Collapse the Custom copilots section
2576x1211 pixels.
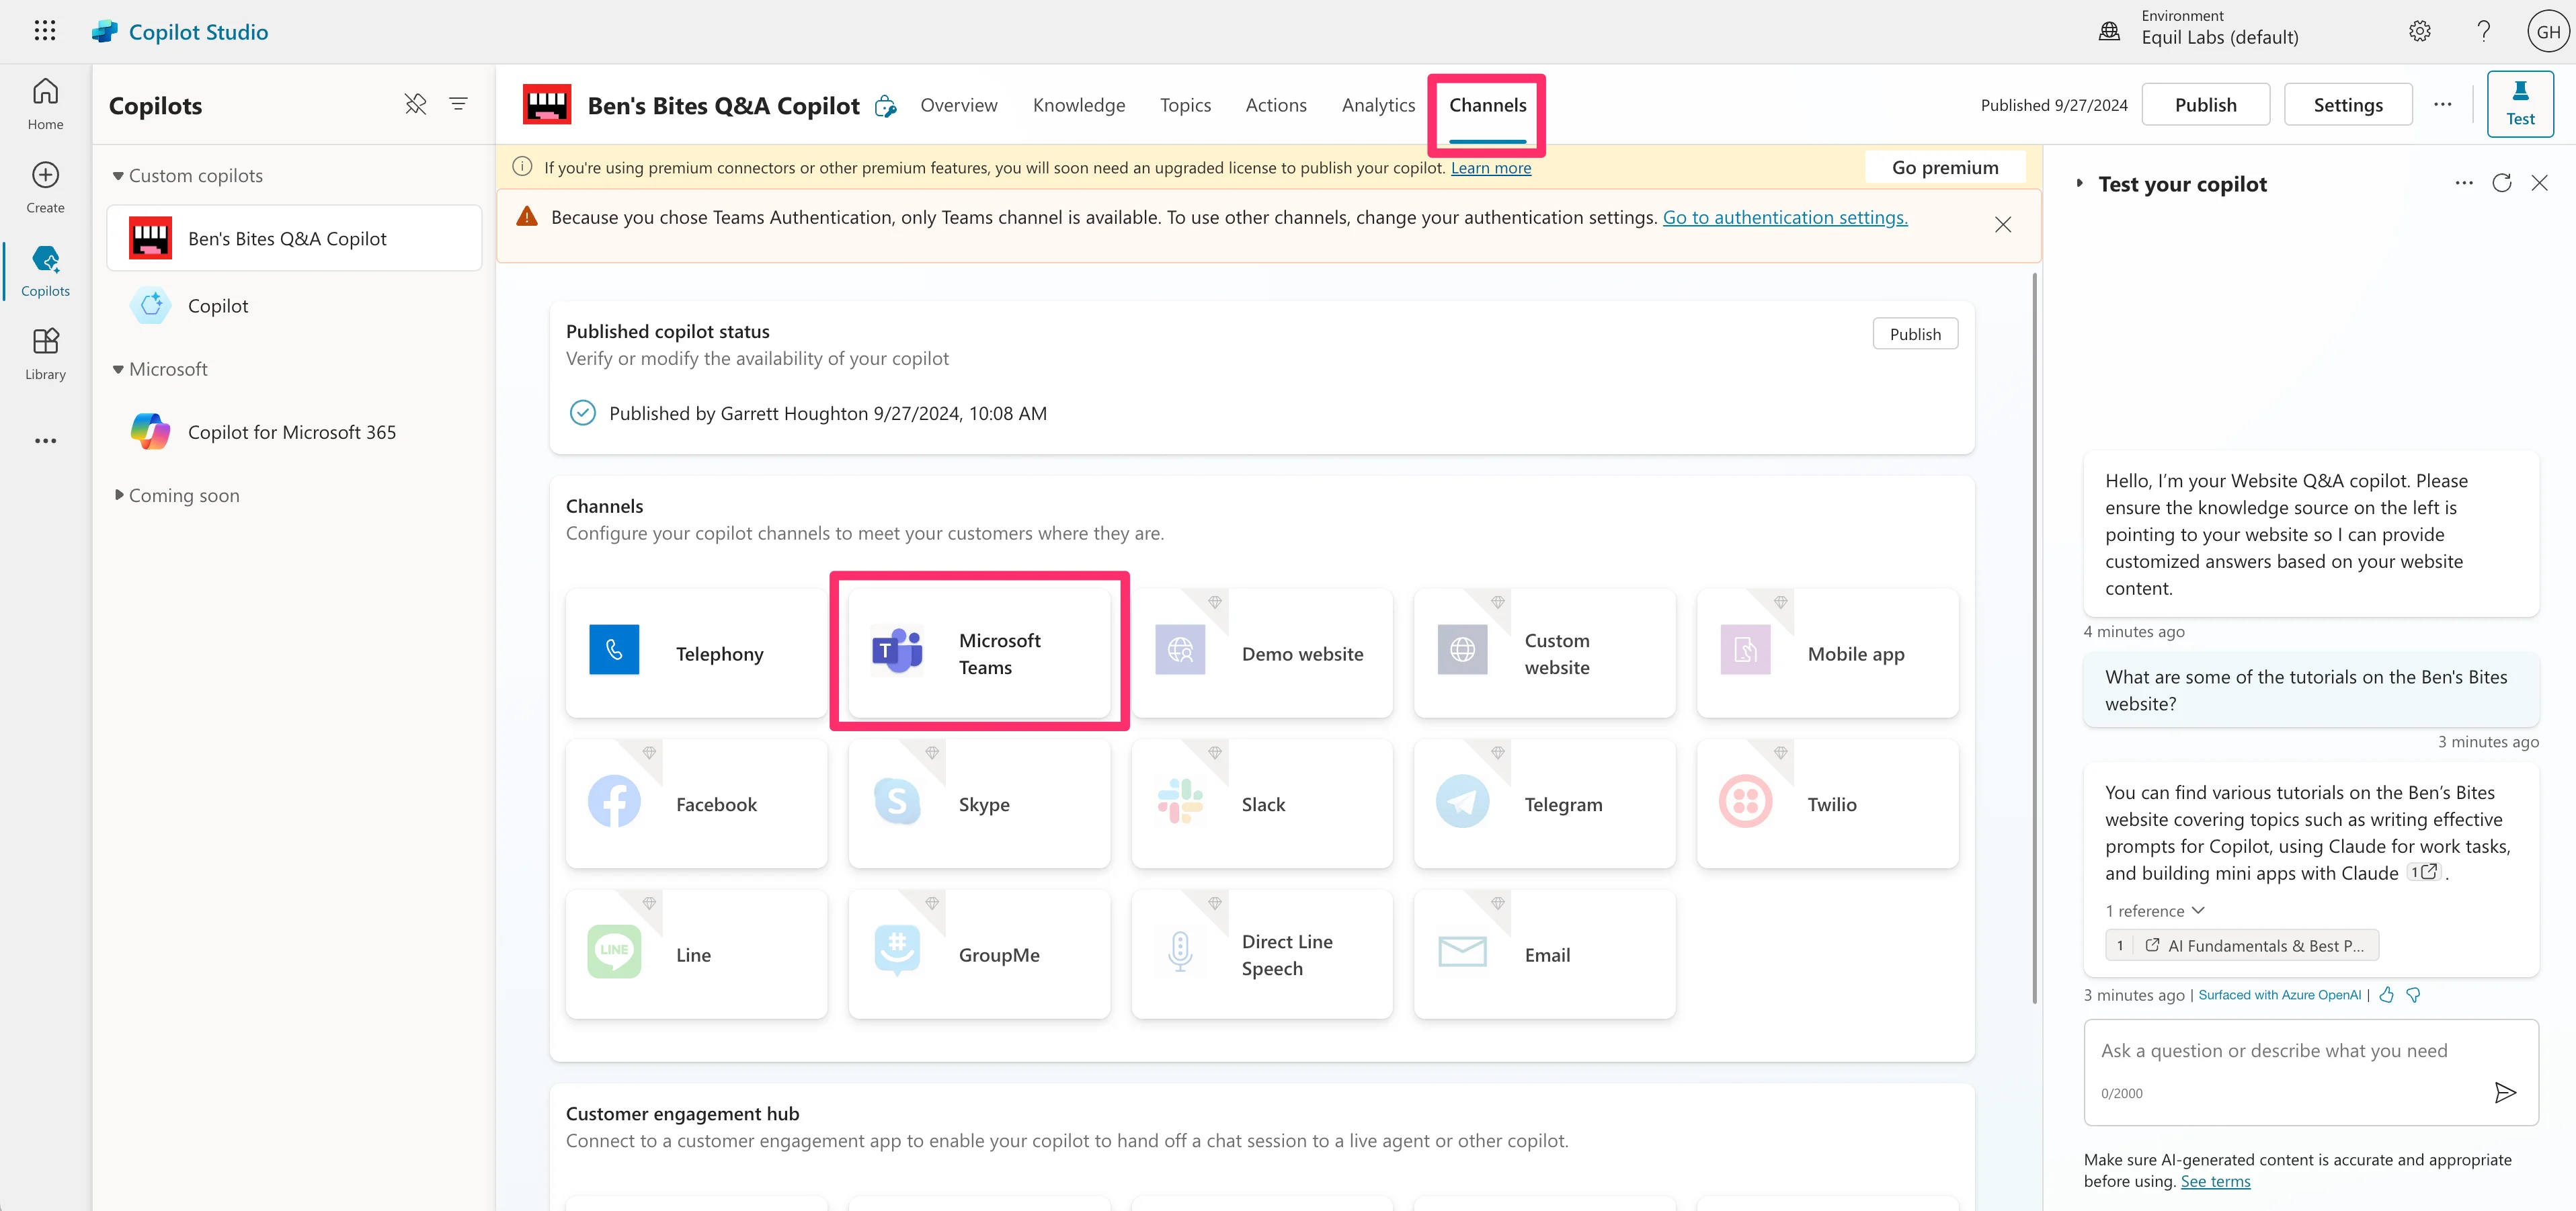coord(118,176)
